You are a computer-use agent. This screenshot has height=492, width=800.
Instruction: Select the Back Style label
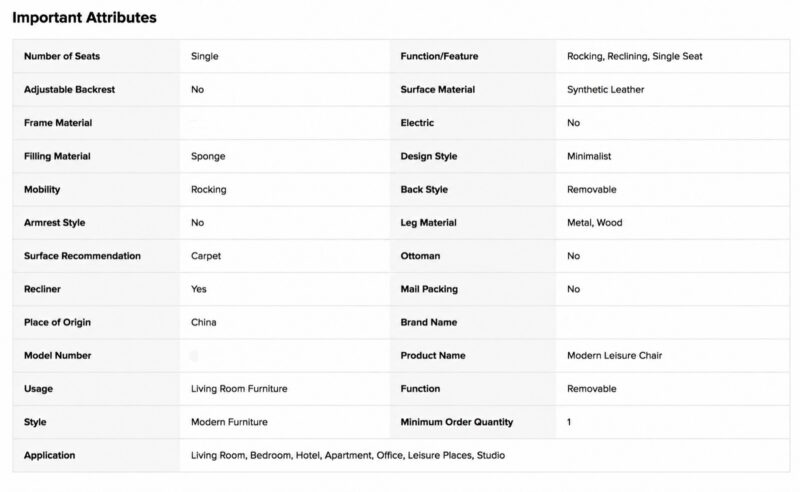pyautogui.click(x=424, y=189)
